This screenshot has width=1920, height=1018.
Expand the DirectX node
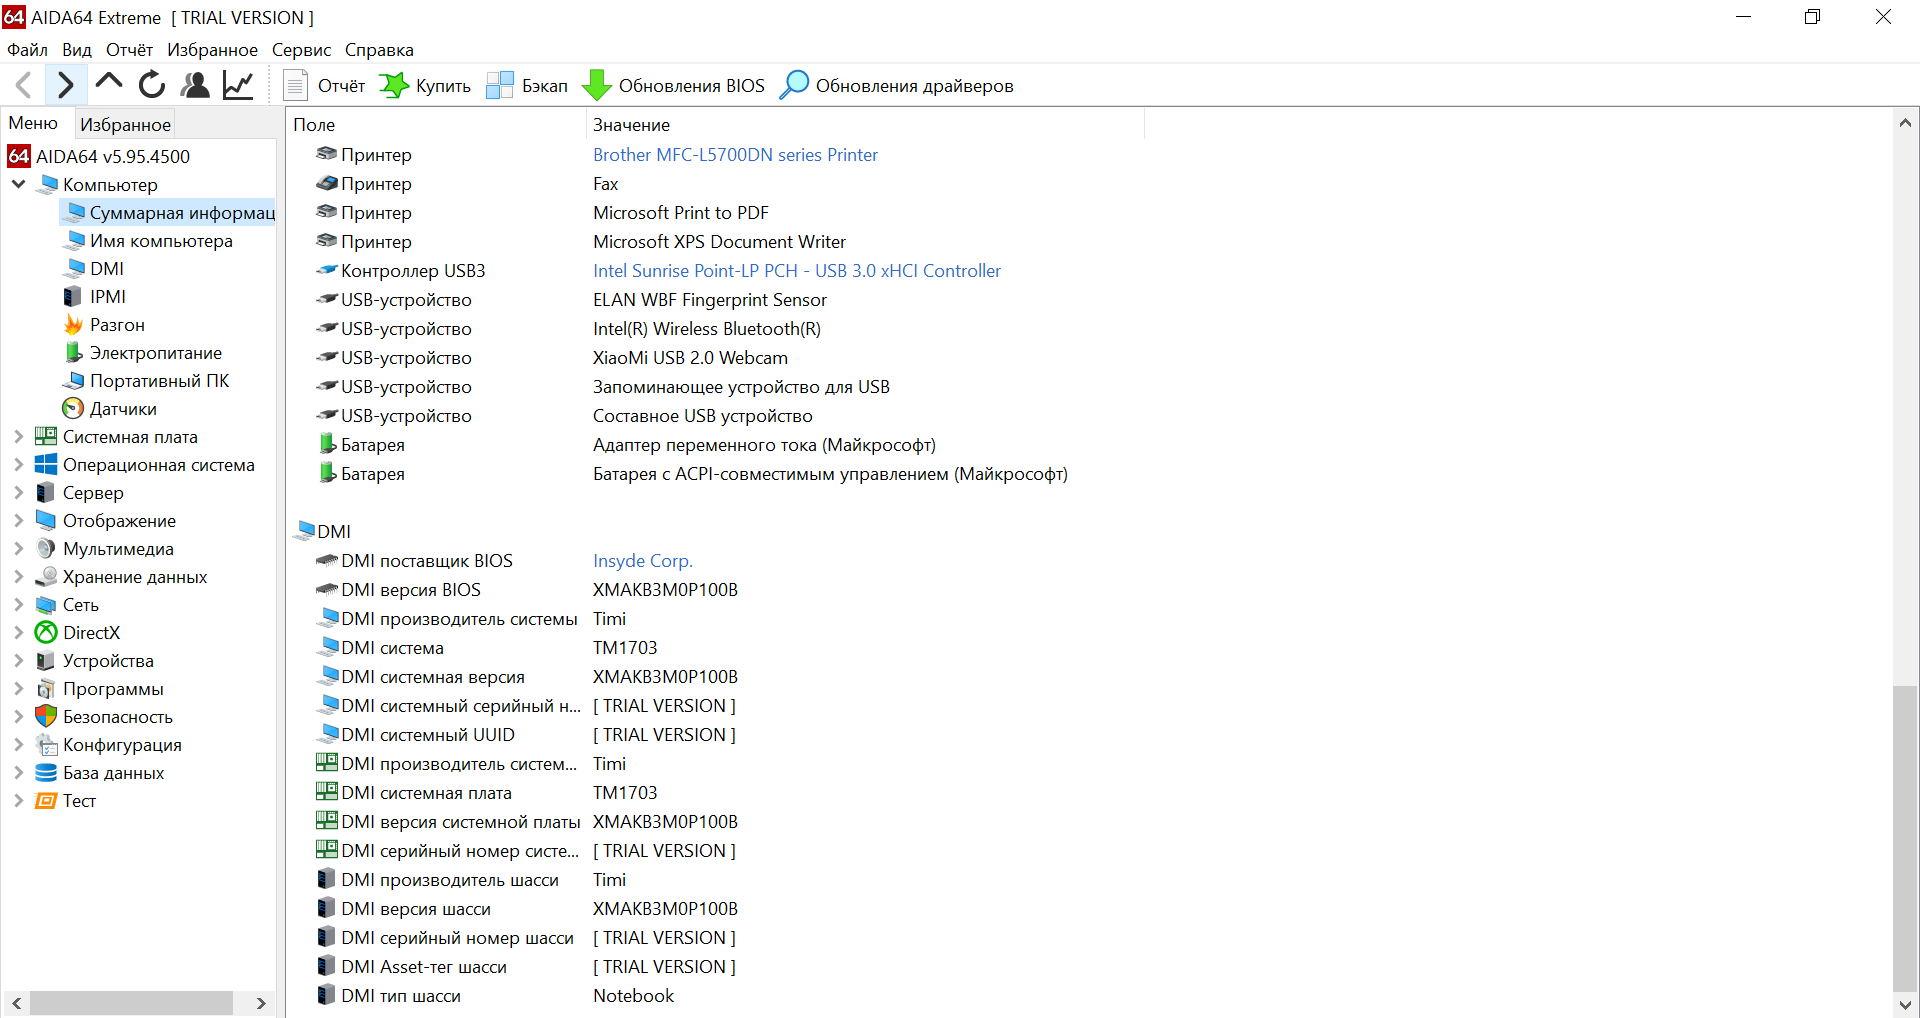point(18,633)
